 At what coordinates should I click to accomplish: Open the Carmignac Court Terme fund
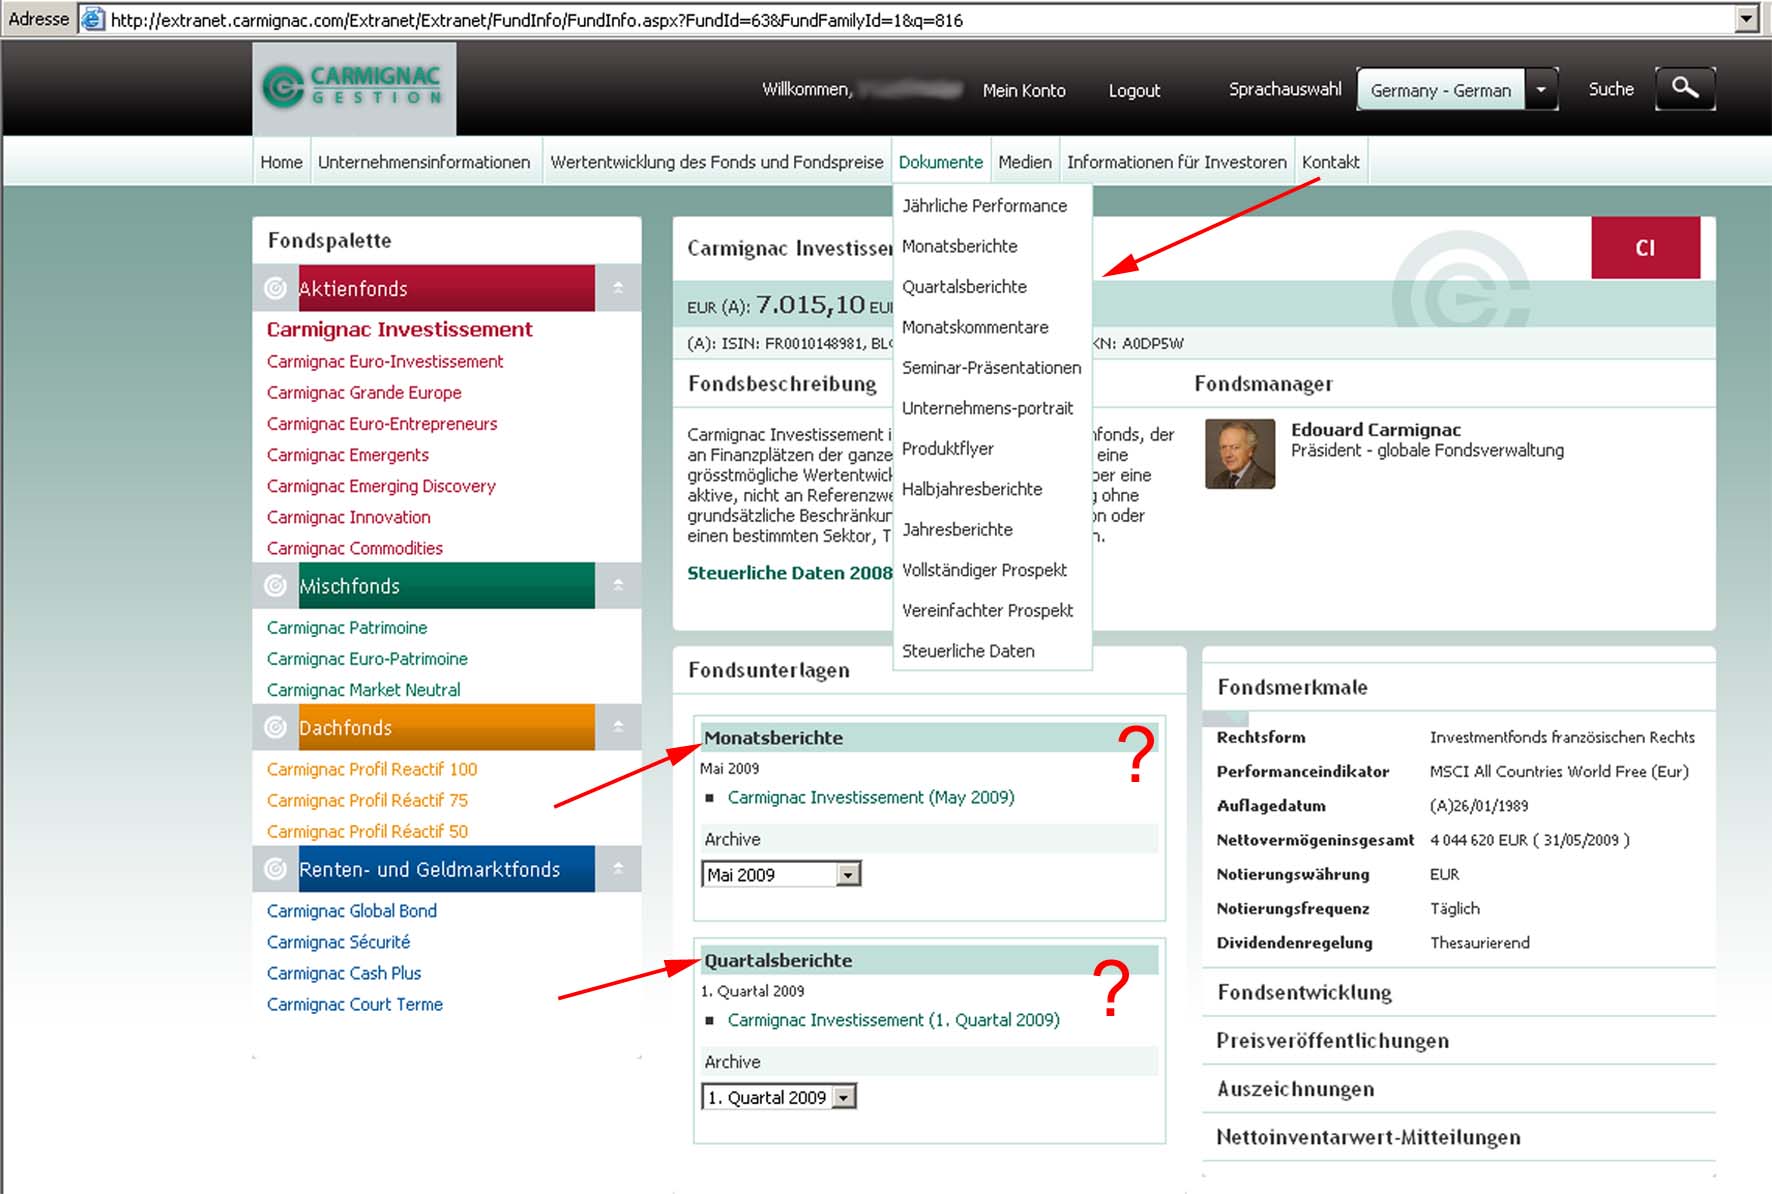click(x=355, y=1004)
